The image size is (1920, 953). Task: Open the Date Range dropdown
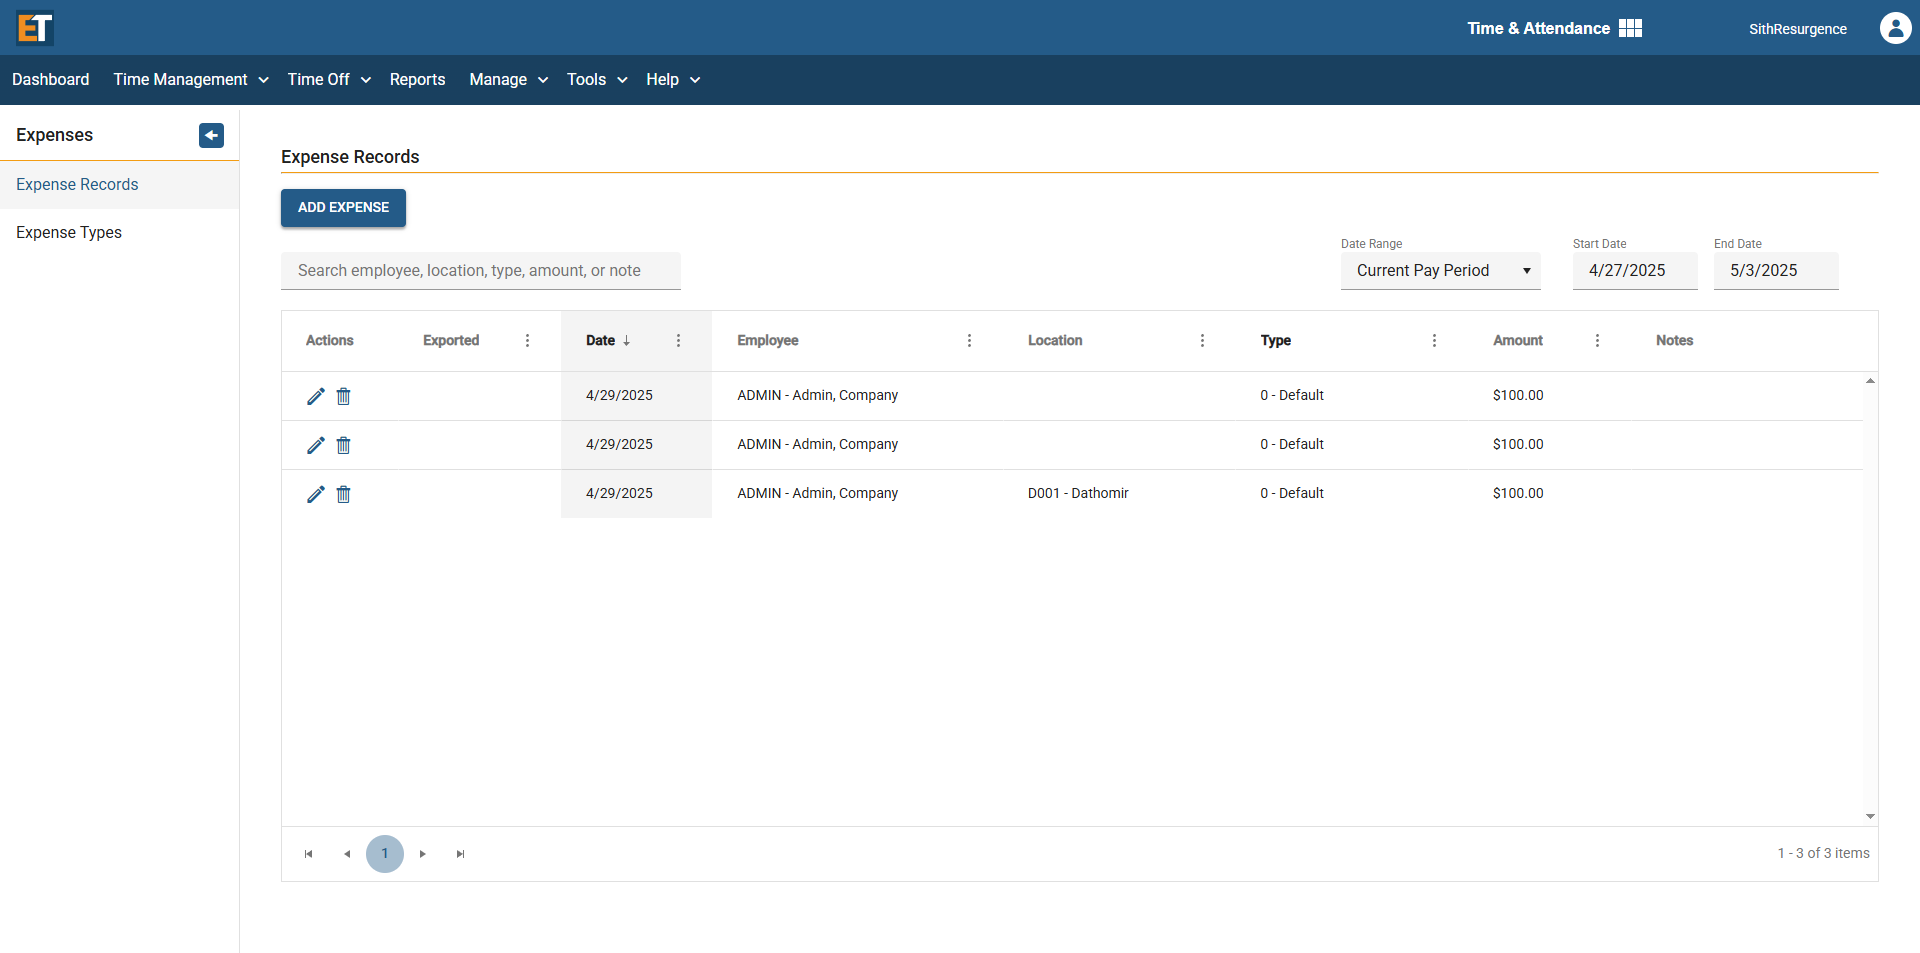pyautogui.click(x=1440, y=271)
